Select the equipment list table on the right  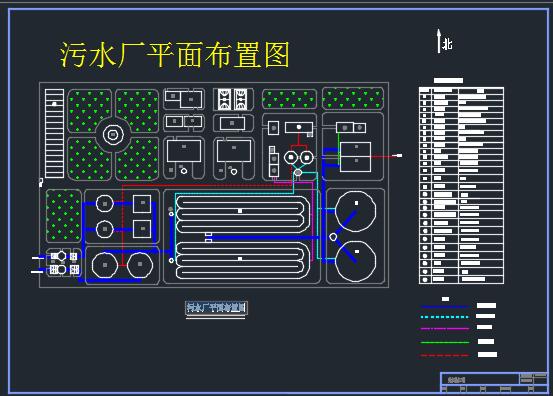(461, 185)
